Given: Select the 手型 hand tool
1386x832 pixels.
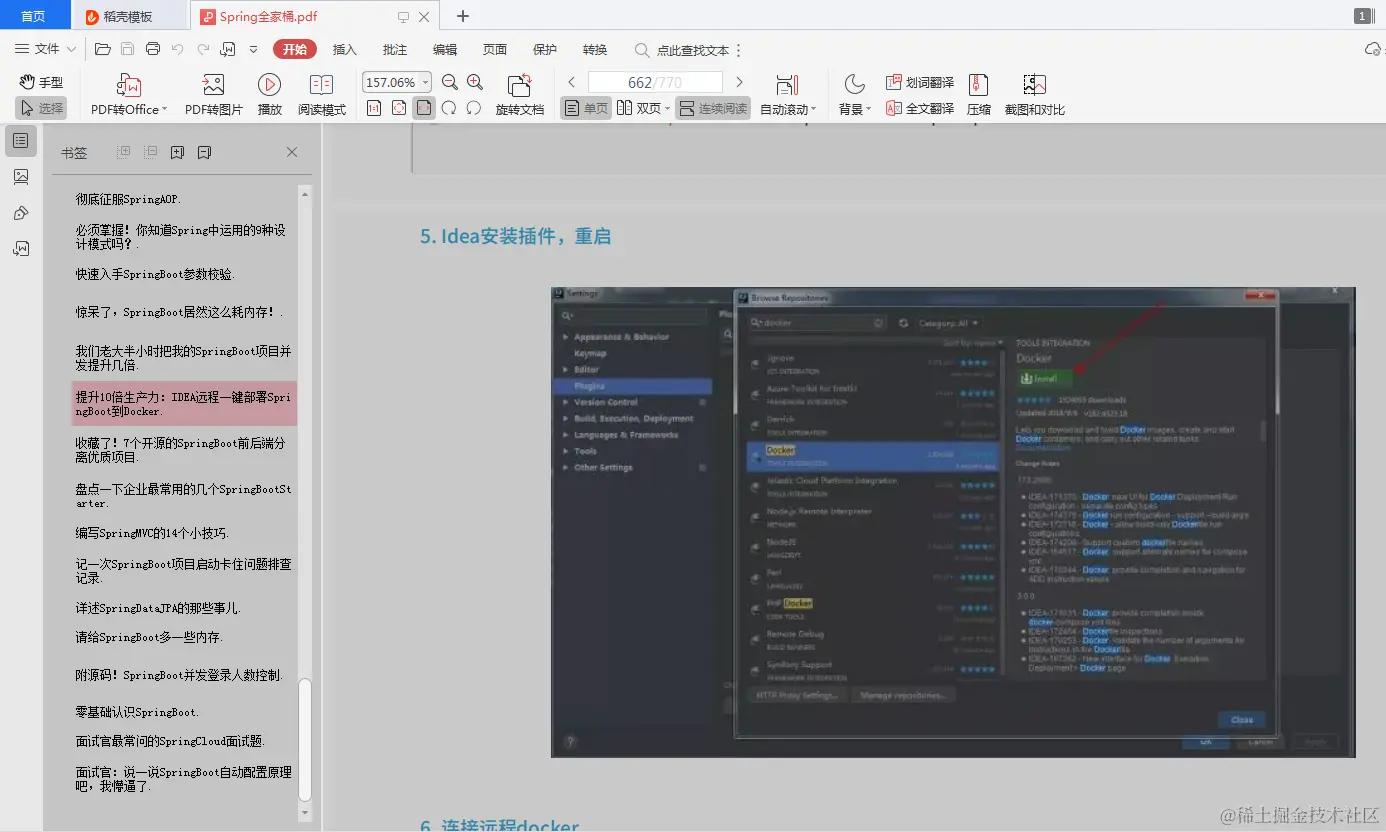Looking at the screenshot, I should point(40,82).
